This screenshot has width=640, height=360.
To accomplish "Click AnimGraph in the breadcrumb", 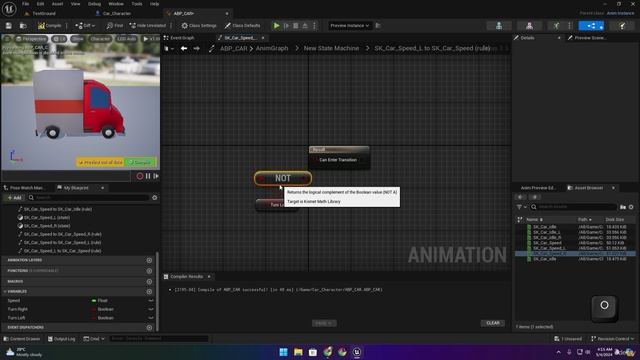I will 272,48.
